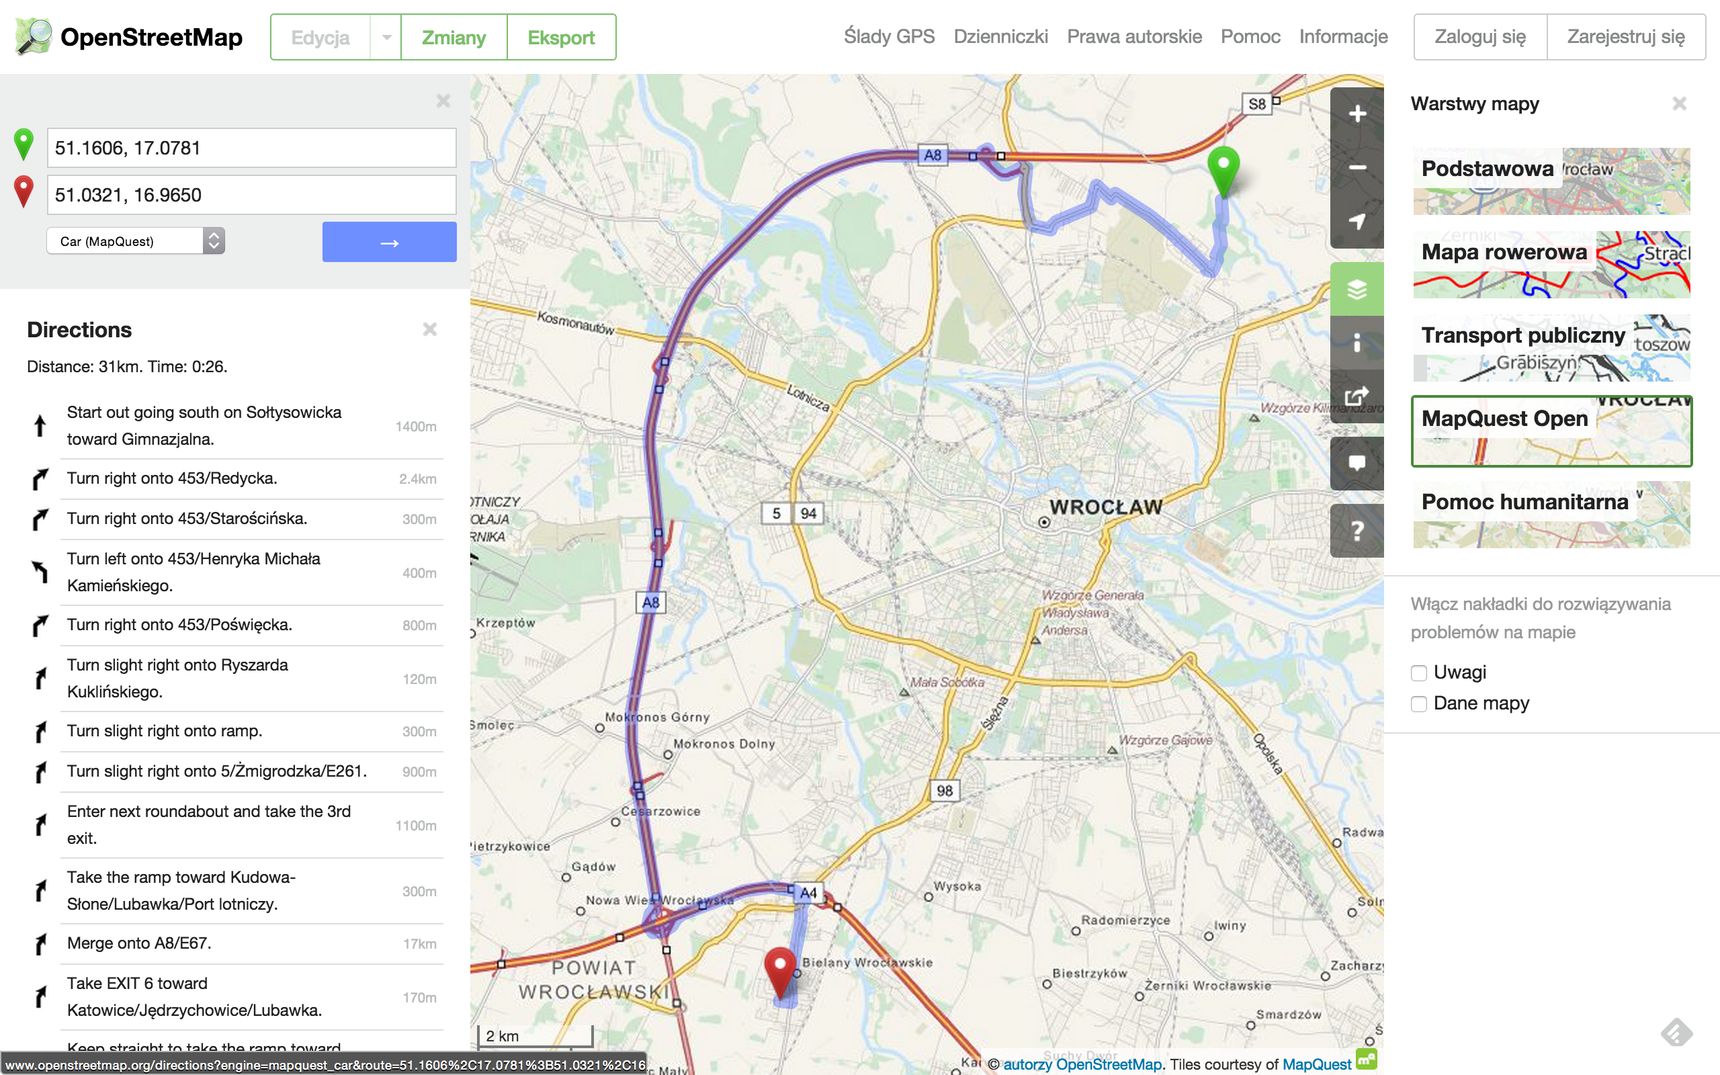Open map key info icon

1357,343
